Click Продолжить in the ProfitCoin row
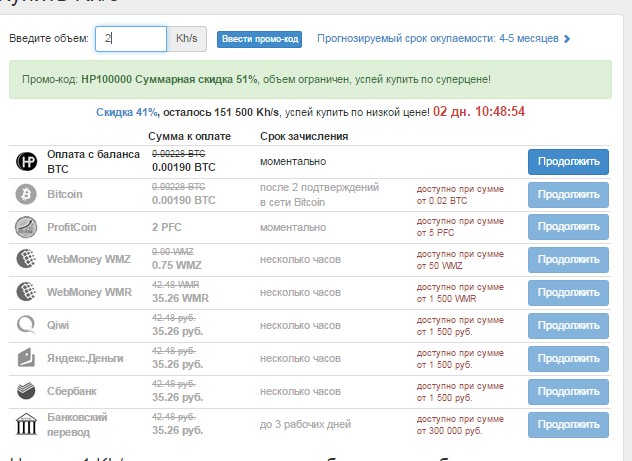 point(568,227)
